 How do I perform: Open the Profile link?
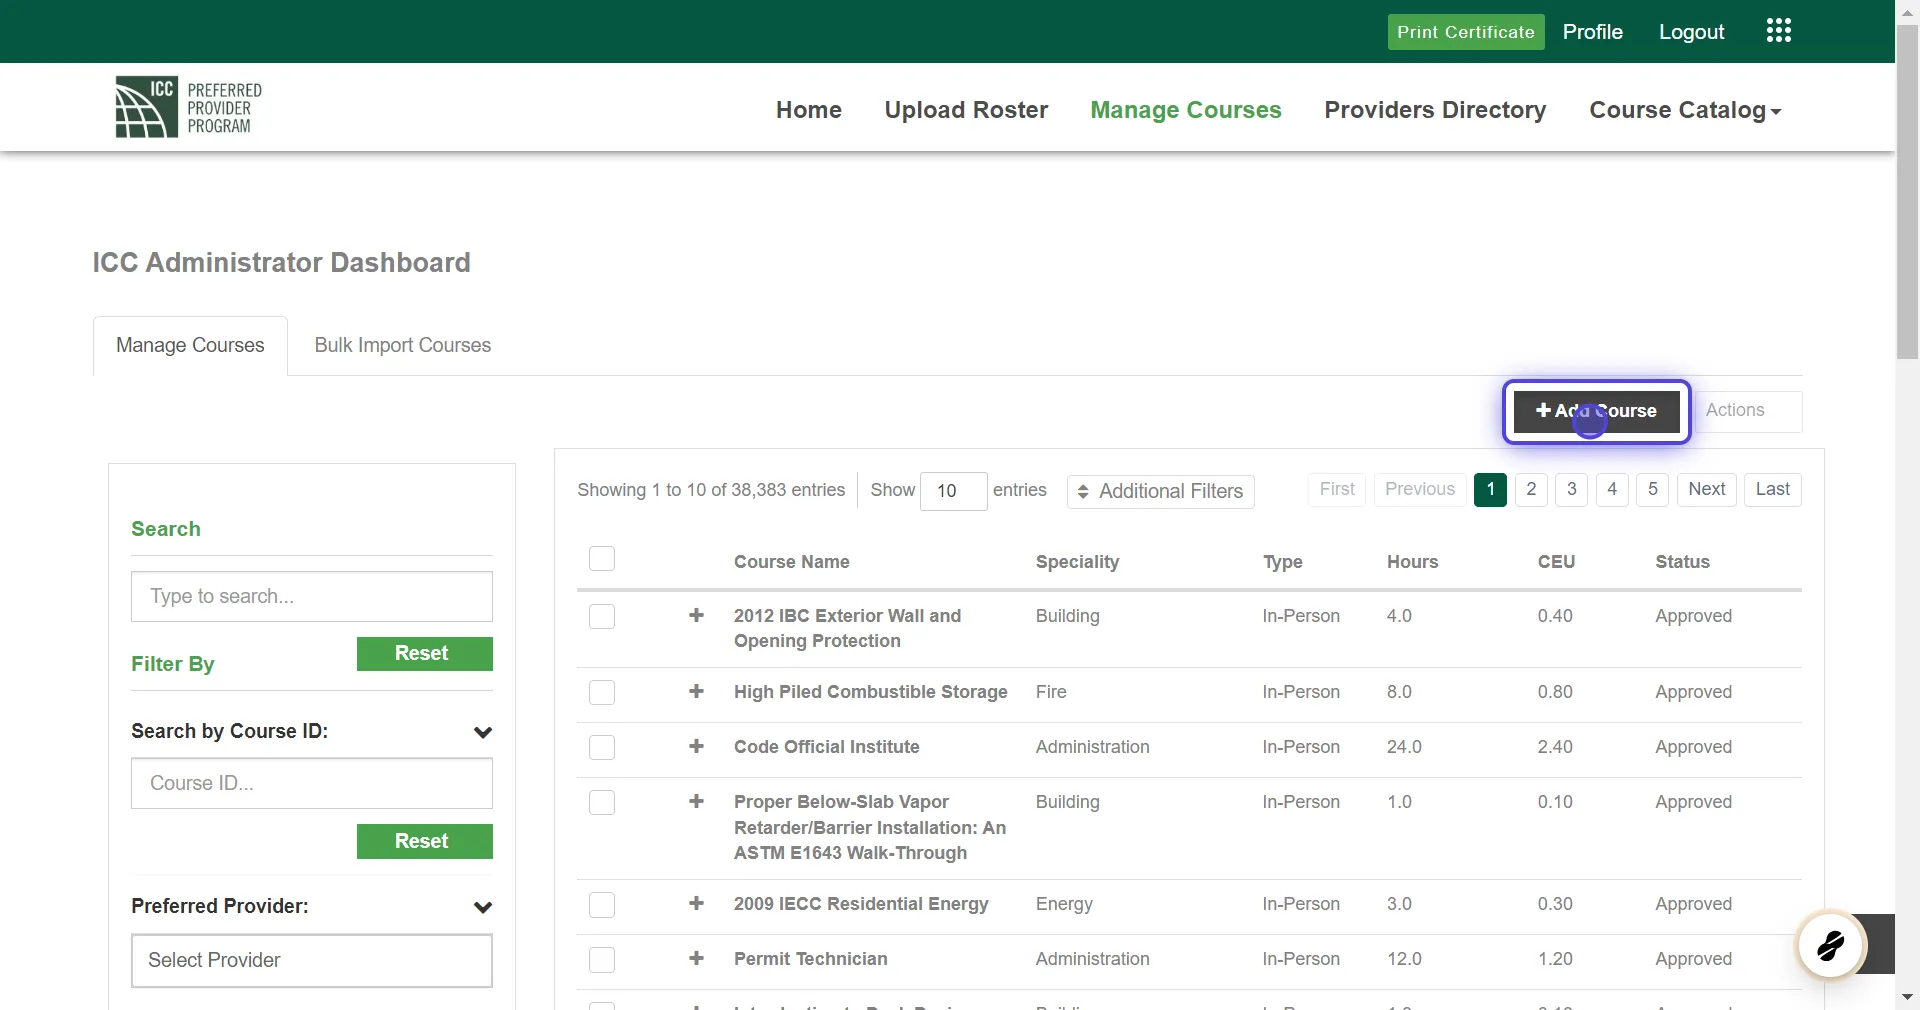pos(1592,32)
